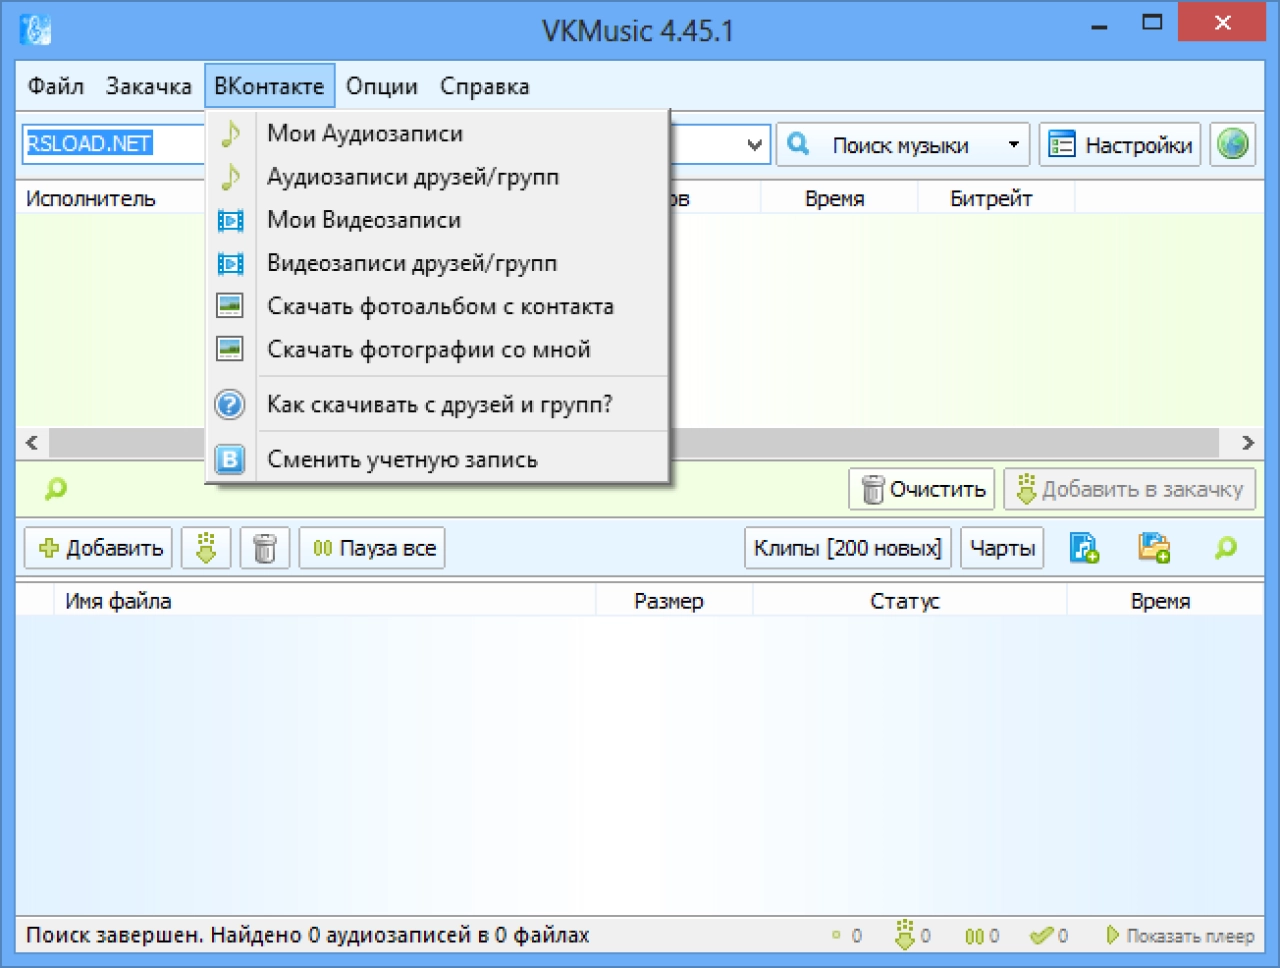Screen dimensions: 1280x968
Task: Select Скачать фотографии со мной
Action: 437,349
